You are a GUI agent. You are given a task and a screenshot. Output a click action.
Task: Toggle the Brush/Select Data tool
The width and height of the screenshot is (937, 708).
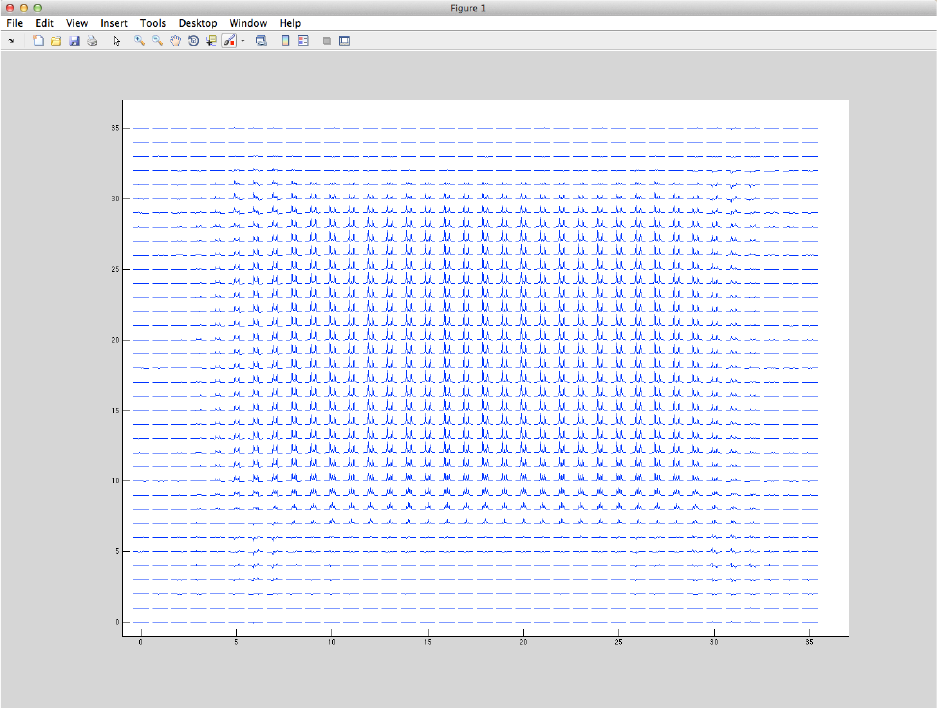(x=229, y=41)
